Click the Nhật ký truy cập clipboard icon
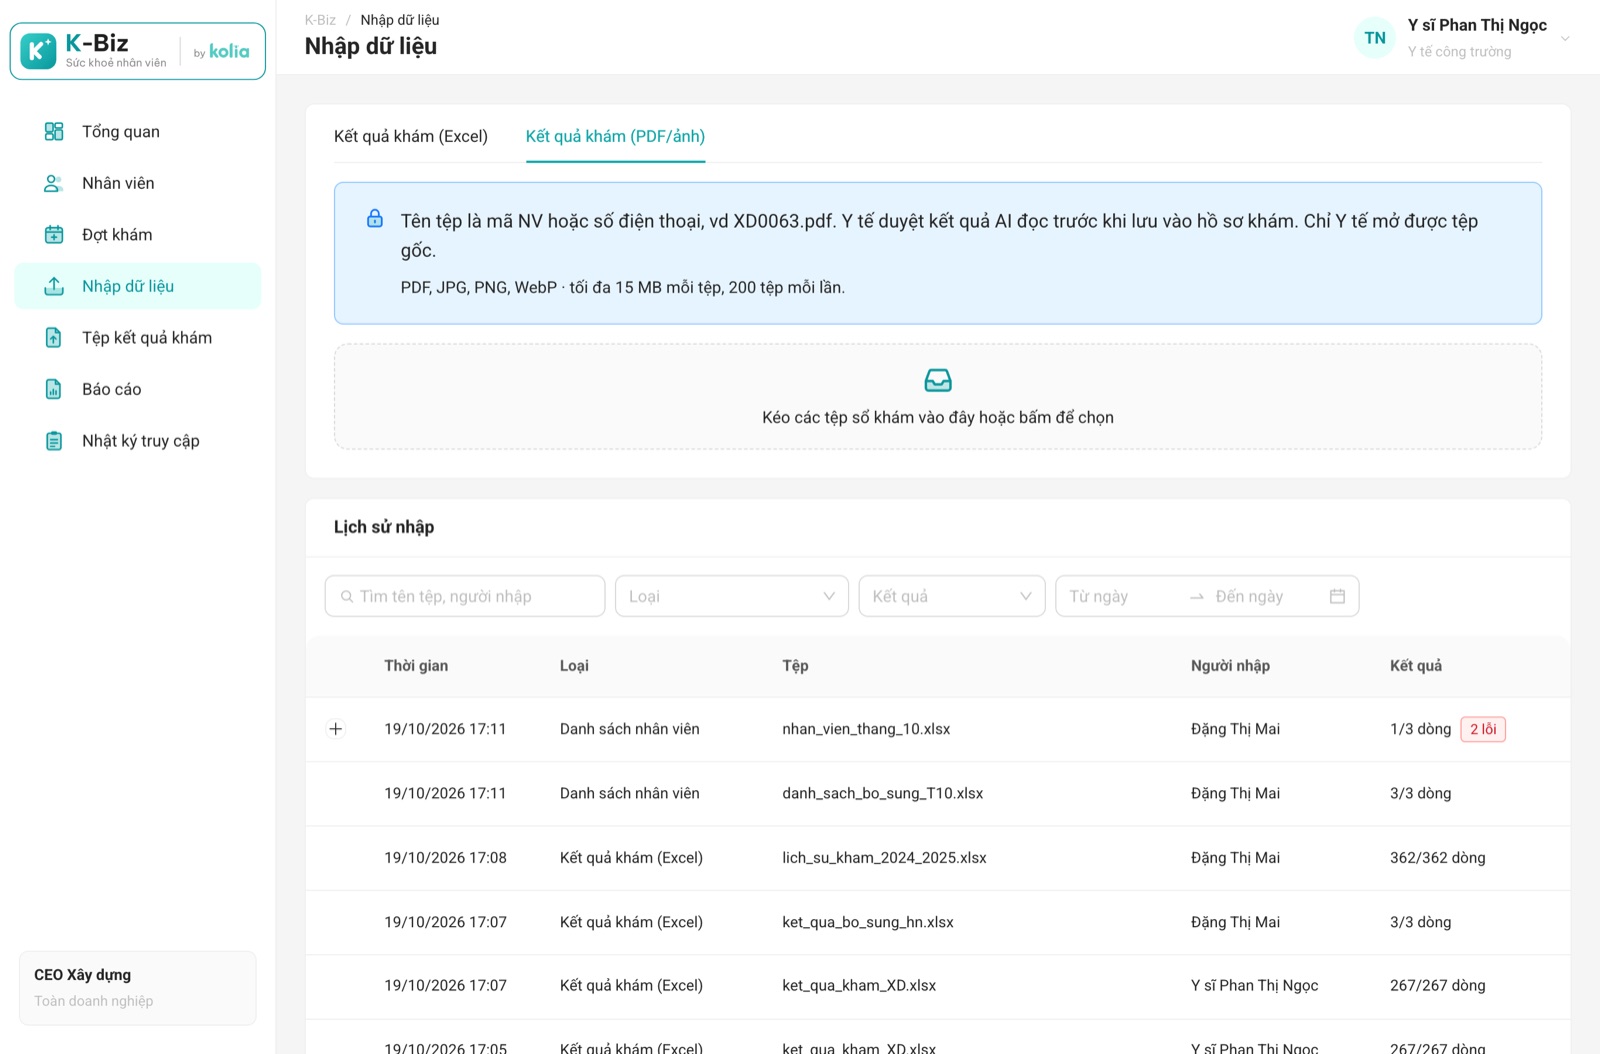Screen dimensions: 1600x1054 (x=54, y=441)
